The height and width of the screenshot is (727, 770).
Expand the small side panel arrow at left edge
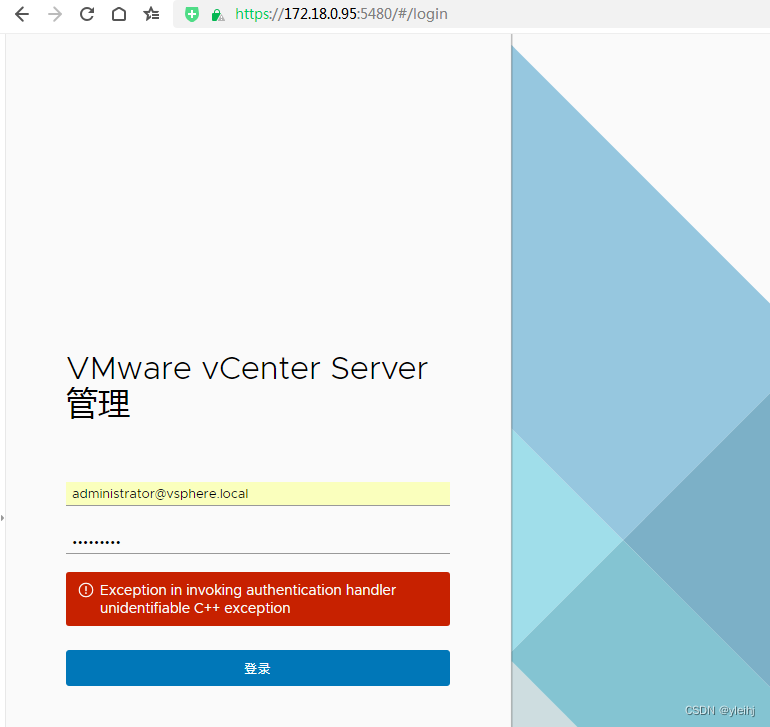point(2,518)
